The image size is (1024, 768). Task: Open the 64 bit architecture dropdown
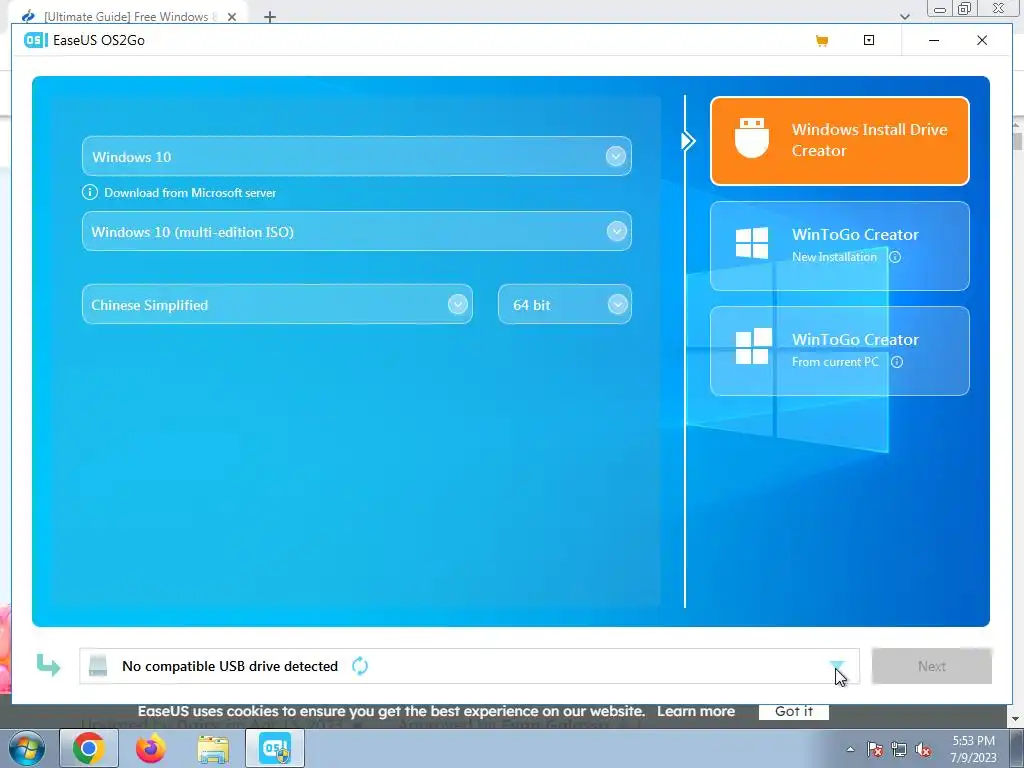point(617,304)
